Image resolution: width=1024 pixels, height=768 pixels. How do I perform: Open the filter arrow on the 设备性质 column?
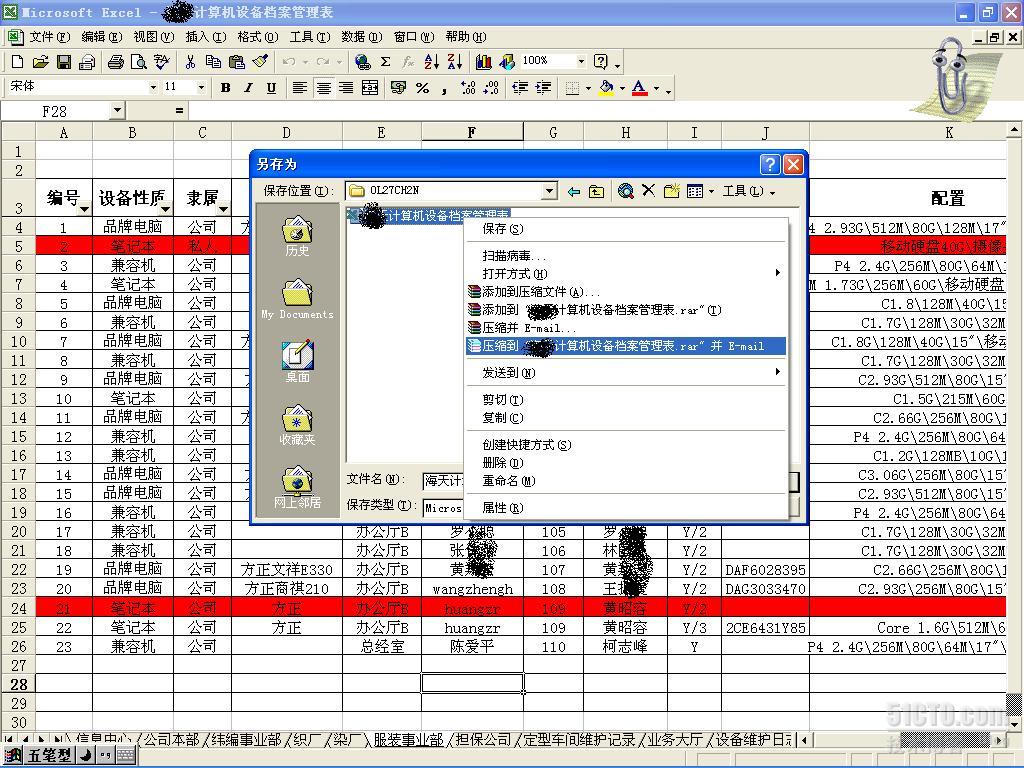coord(165,209)
